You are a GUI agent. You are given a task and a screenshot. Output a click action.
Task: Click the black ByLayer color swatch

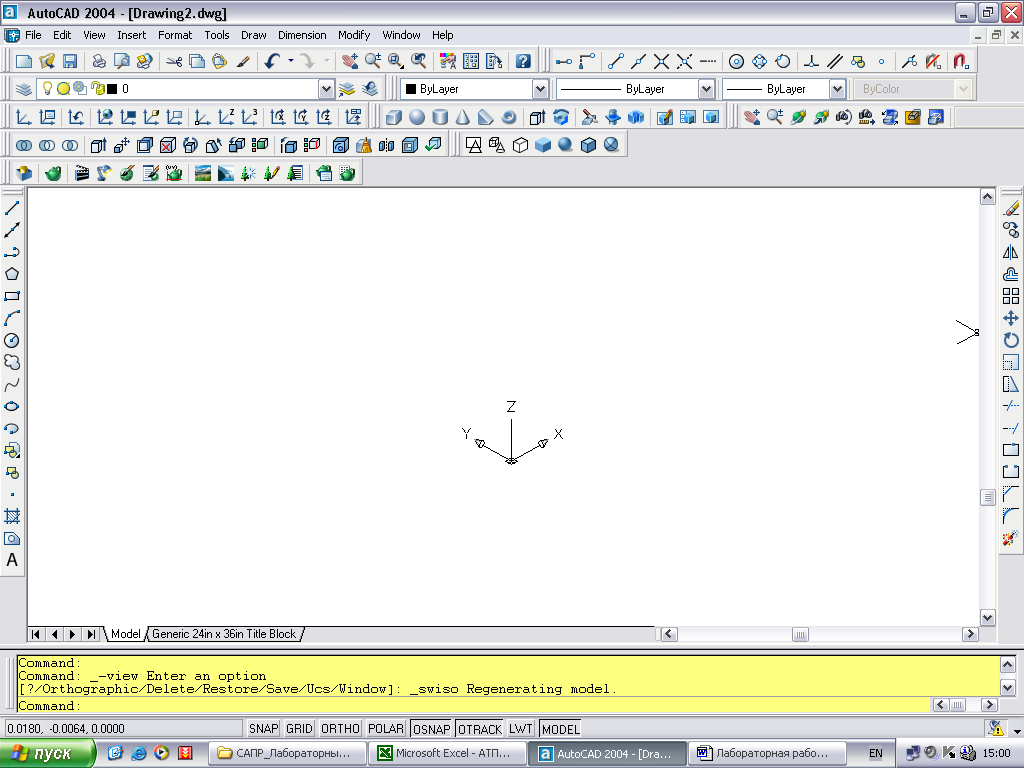tap(411, 89)
